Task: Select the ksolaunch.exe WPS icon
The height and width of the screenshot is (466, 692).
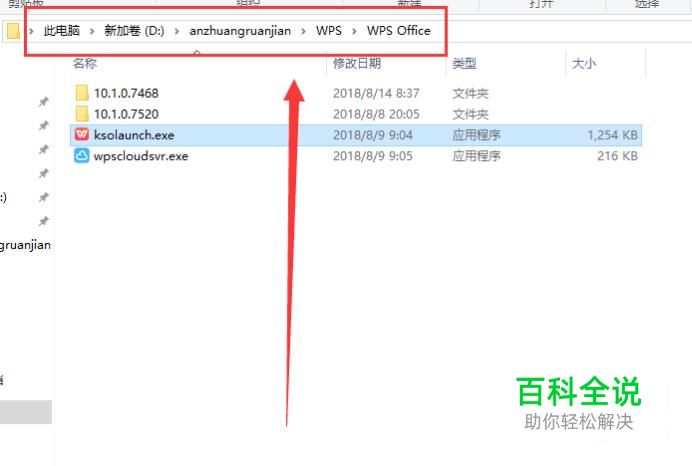Action: pyautogui.click(x=82, y=134)
